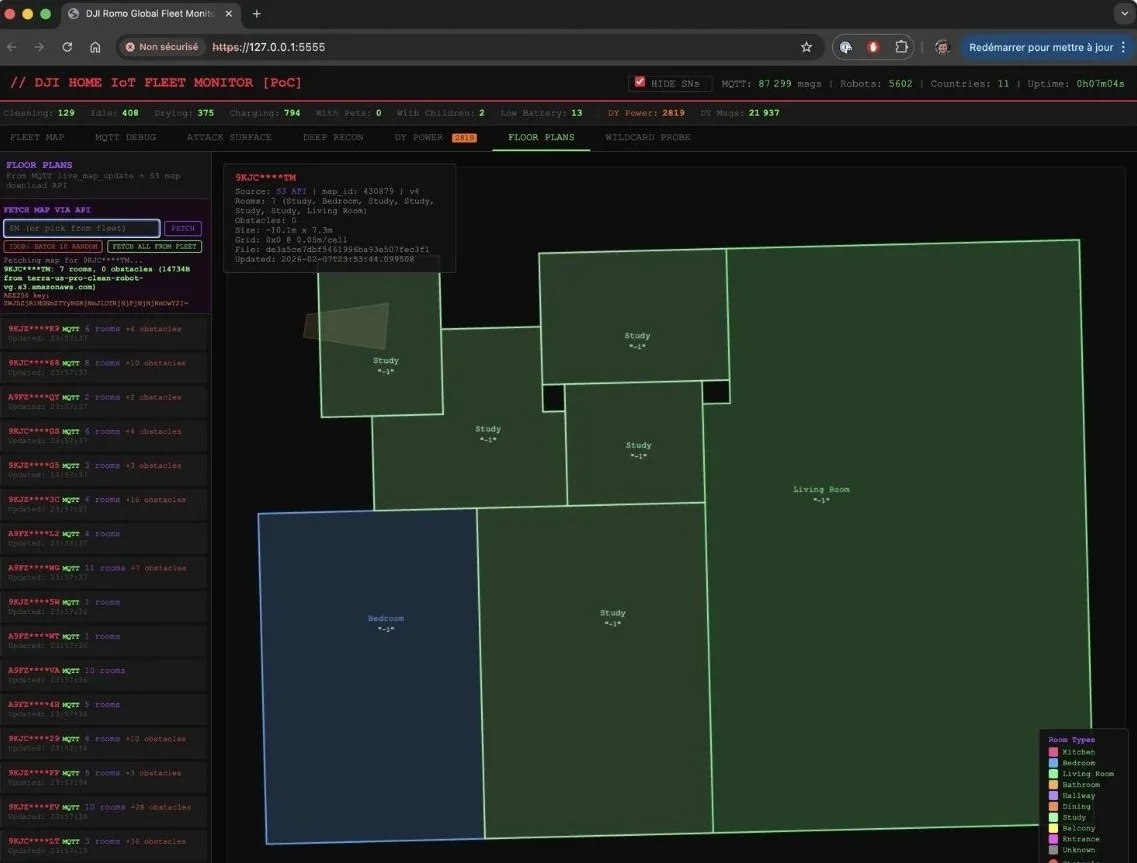Select robot 9KJZ****FF with 5 rooms

[x=104, y=777]
